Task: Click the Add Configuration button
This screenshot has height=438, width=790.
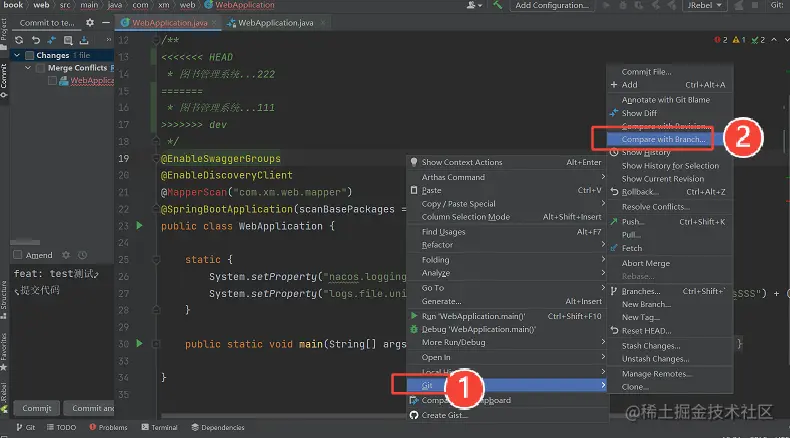Action: coord(552,5)
